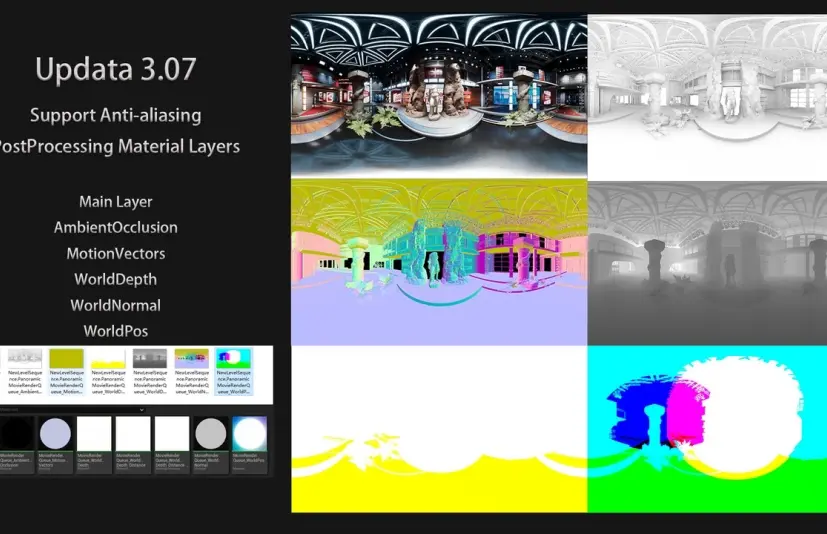Select the large yellow-and-white depth panorama preview
This screenshot has width=827, height=534.
[x=438, y=430]
